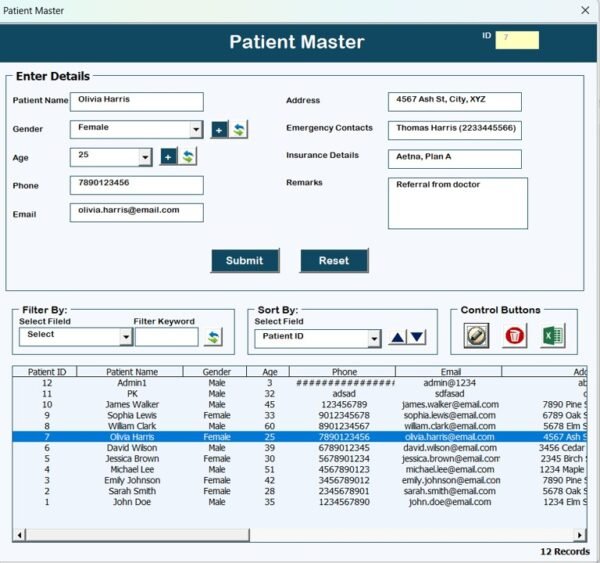This screenshot has height=563, width=600.
Task: Clear the filter with refresh icon
Action: 214,337
